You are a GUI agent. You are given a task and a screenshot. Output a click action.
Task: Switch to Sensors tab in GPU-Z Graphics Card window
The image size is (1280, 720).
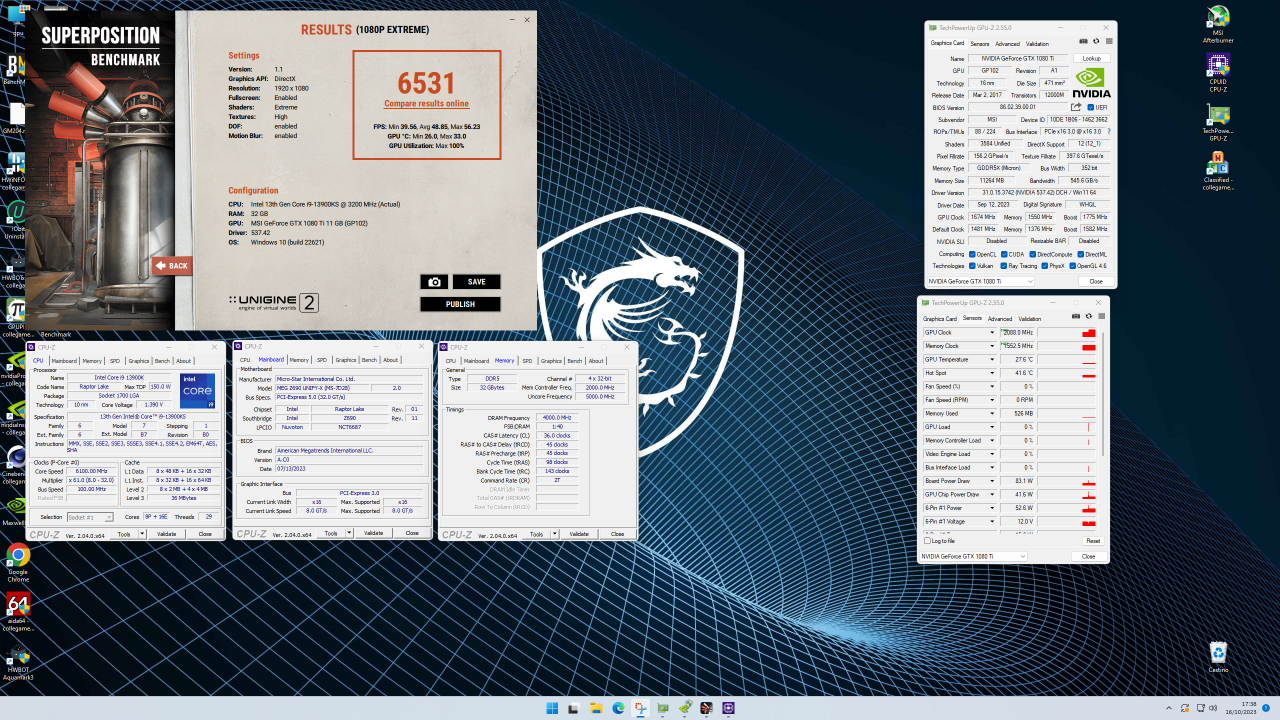[x=980, y=43]
